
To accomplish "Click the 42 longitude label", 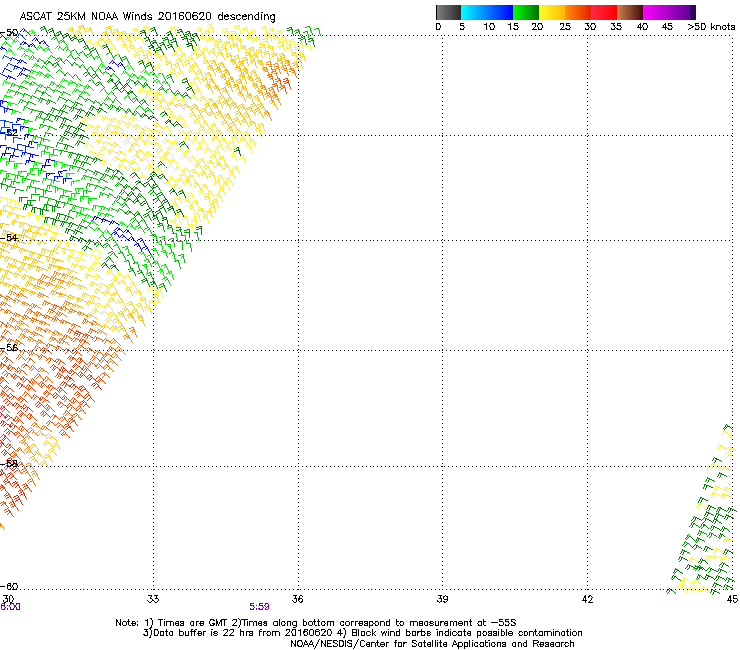I will click(x=587, y=599).
